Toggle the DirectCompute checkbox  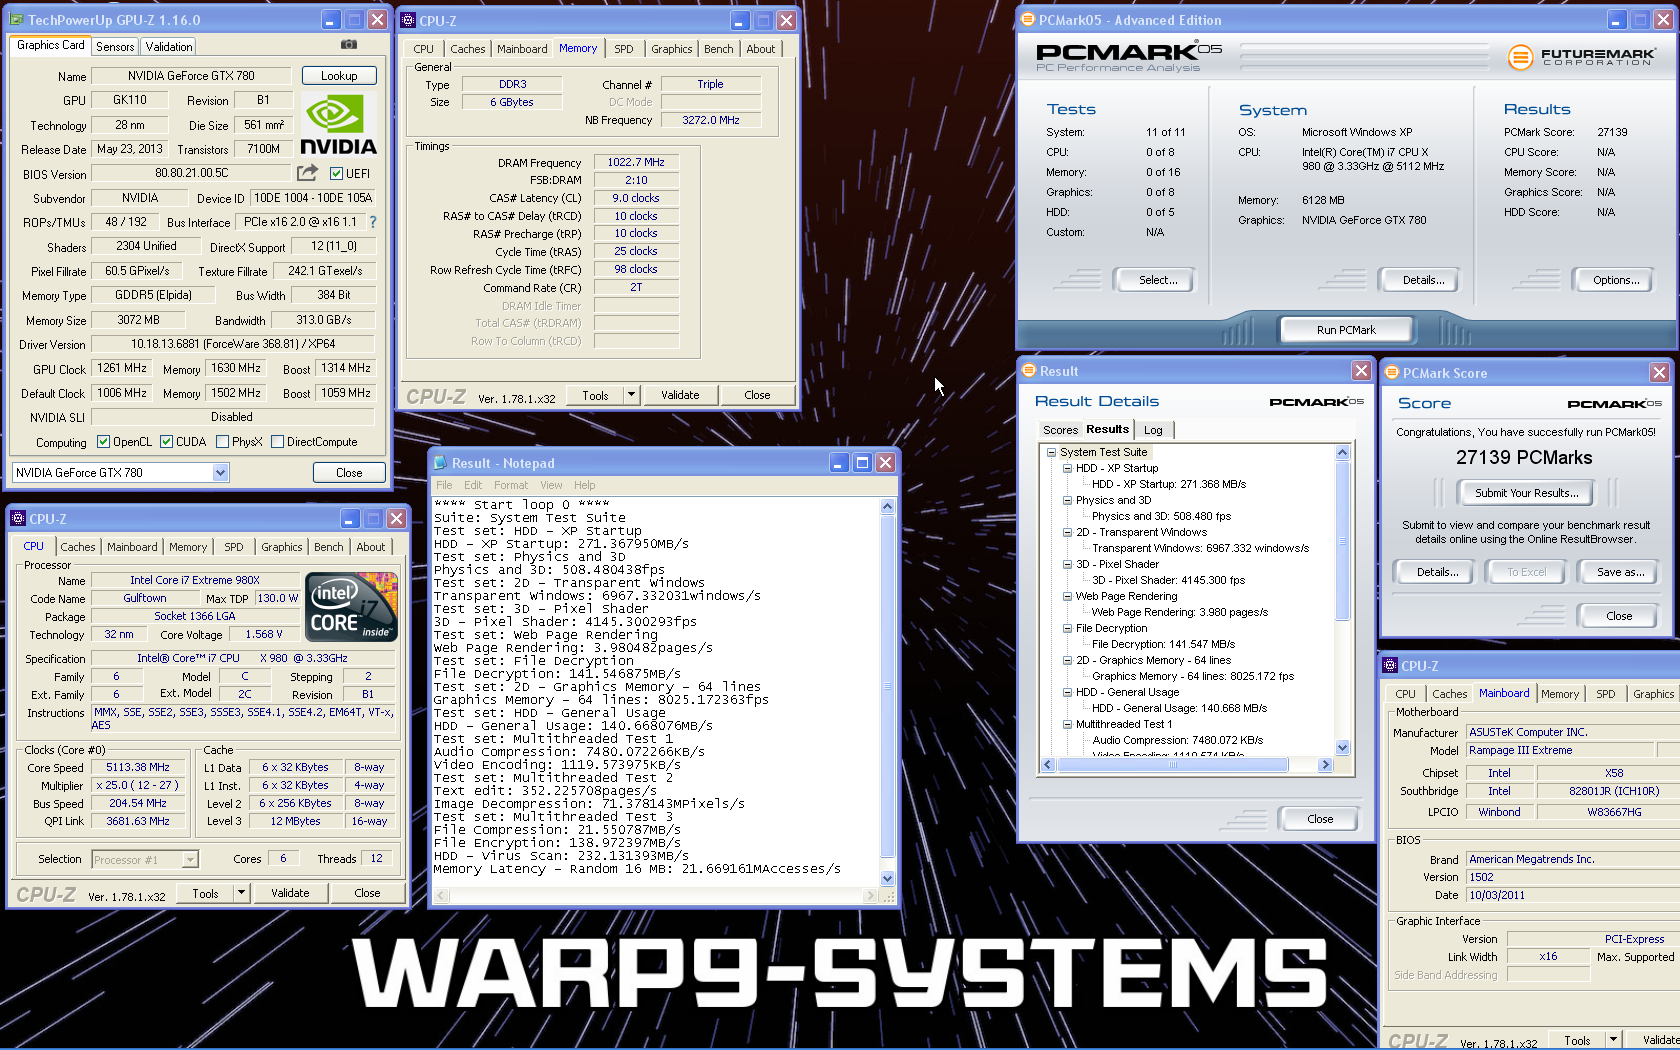pyautogui.click(x=277, y=441)
